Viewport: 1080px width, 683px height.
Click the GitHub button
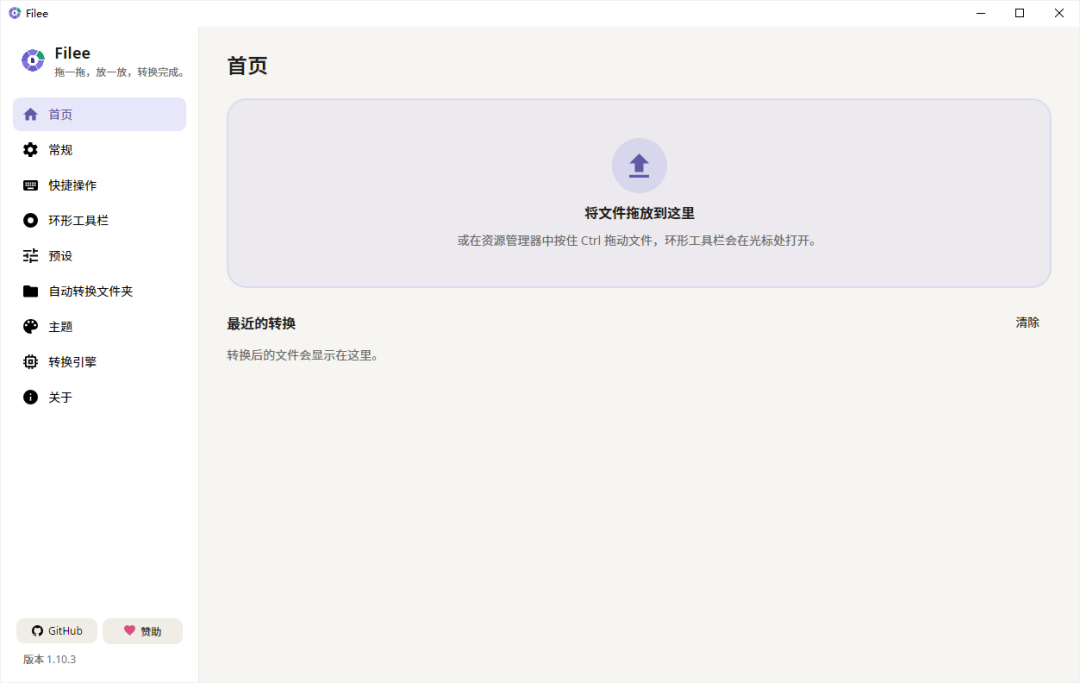[56, 631]
